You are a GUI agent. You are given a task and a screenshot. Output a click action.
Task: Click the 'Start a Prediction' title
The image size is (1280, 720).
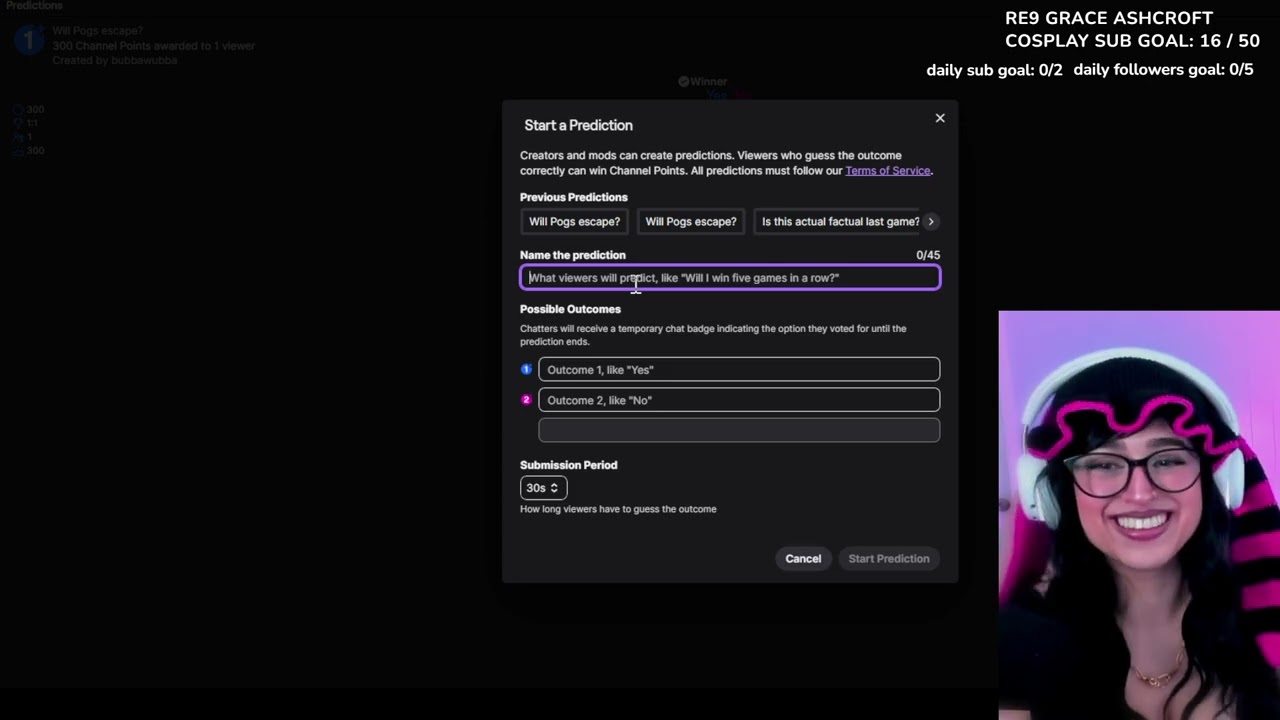578,125
